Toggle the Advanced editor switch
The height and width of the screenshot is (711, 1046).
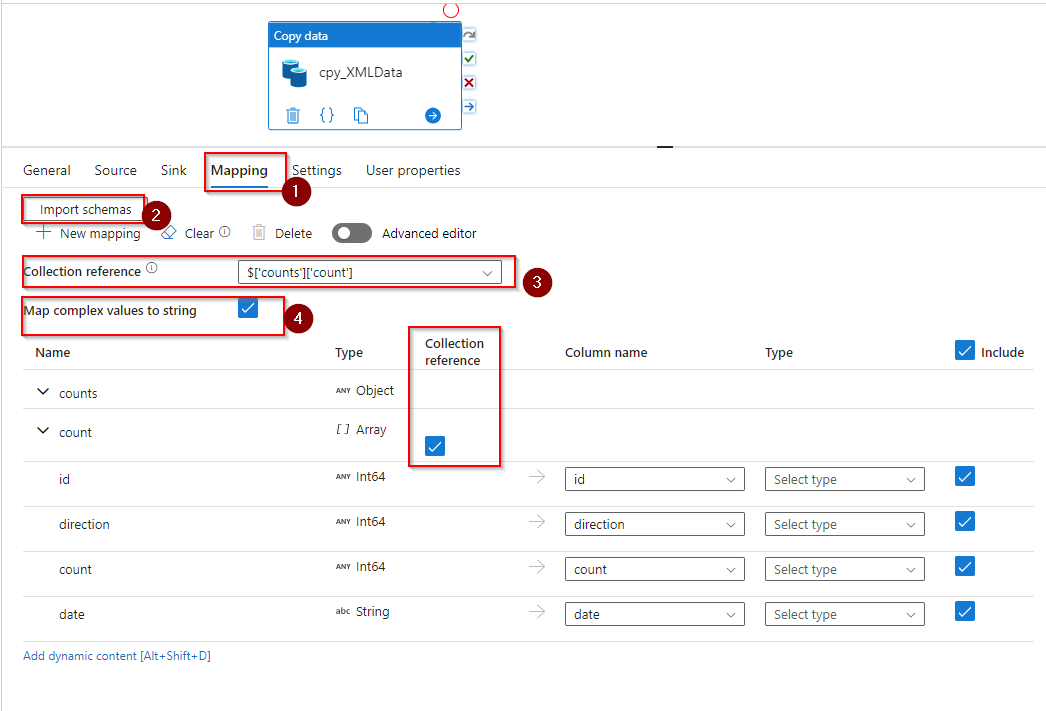click(x=352, y=233)
